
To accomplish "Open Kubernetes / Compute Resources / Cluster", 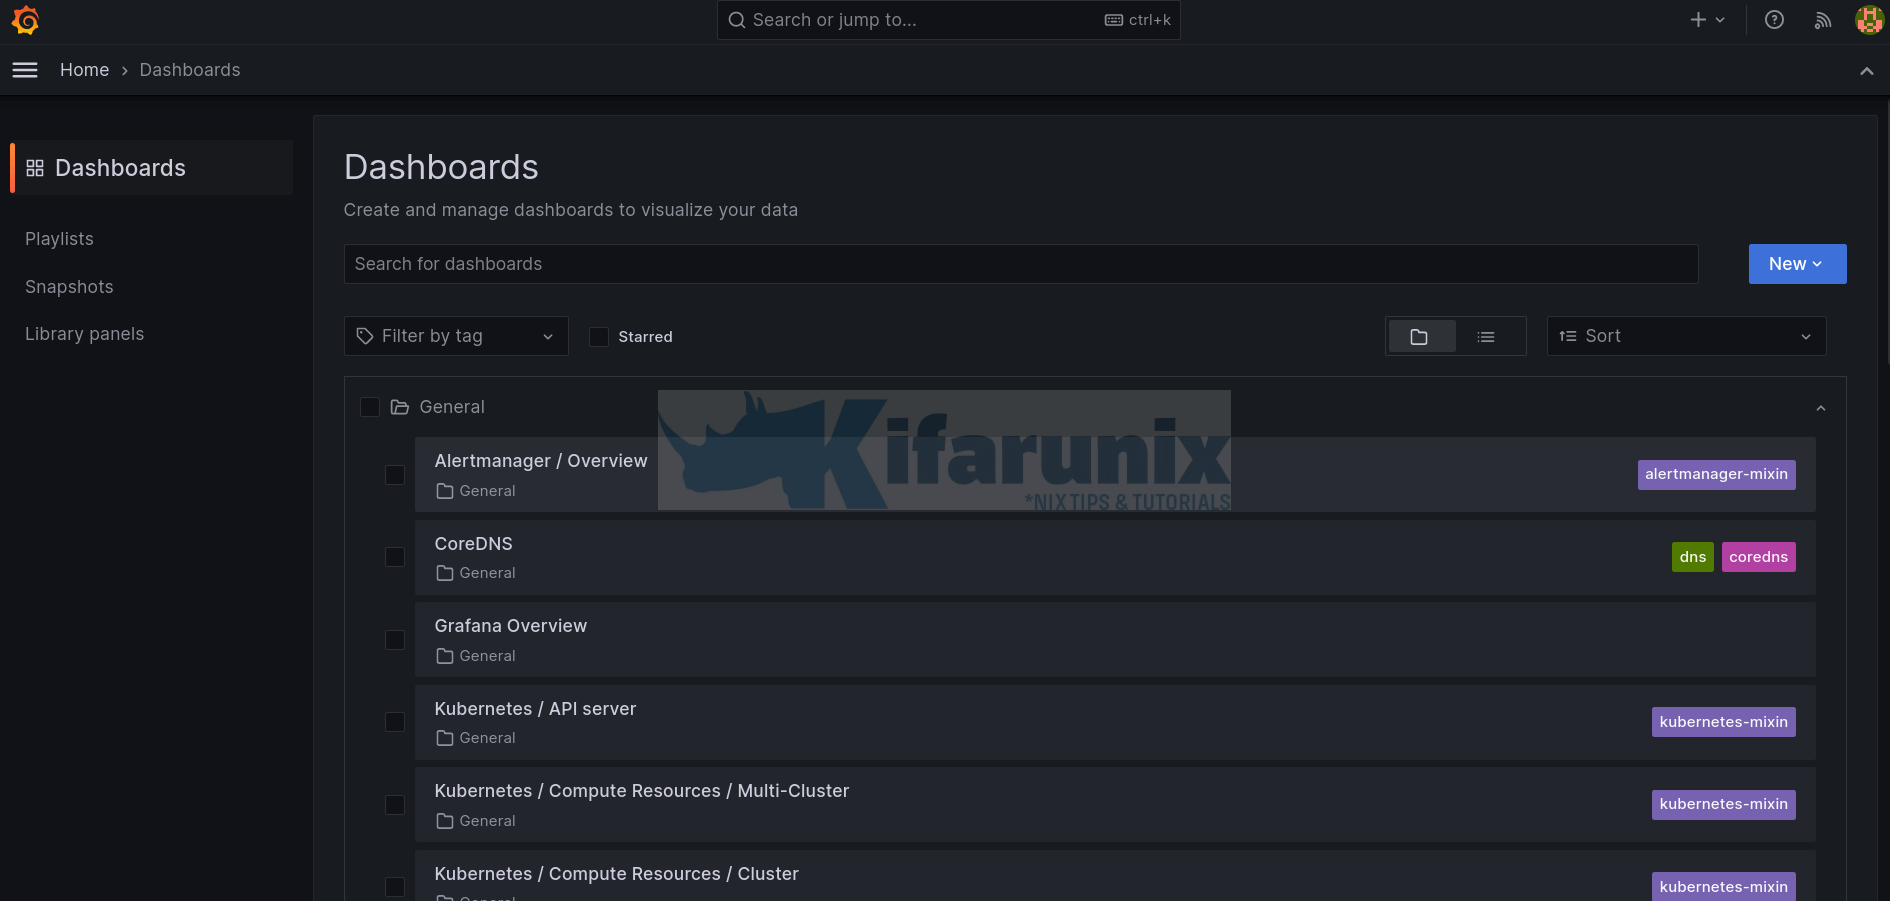I will (616, 874).
